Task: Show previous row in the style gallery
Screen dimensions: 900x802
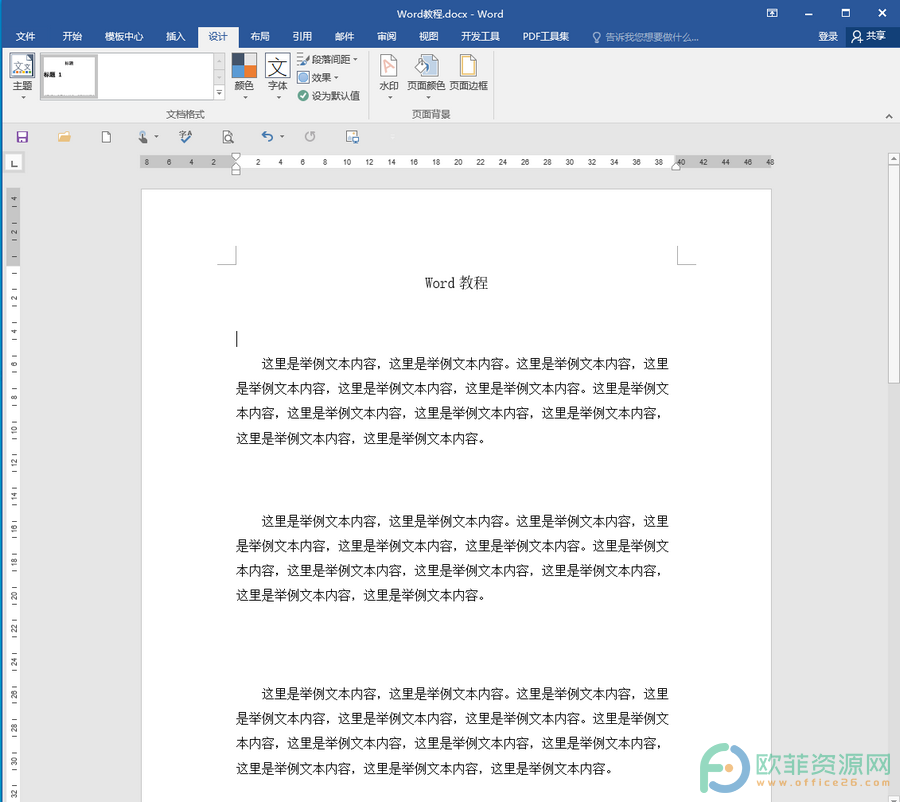Action: pyautogui.click(x=219, y=61)
